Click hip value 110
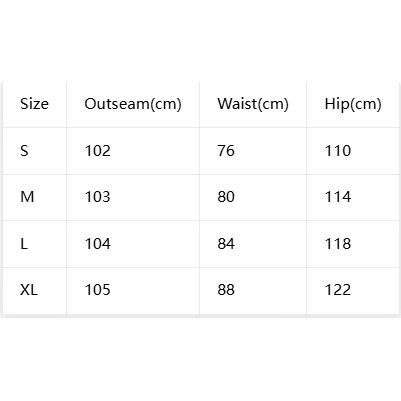Screen dimensions: 401x401 coord(338,151)
